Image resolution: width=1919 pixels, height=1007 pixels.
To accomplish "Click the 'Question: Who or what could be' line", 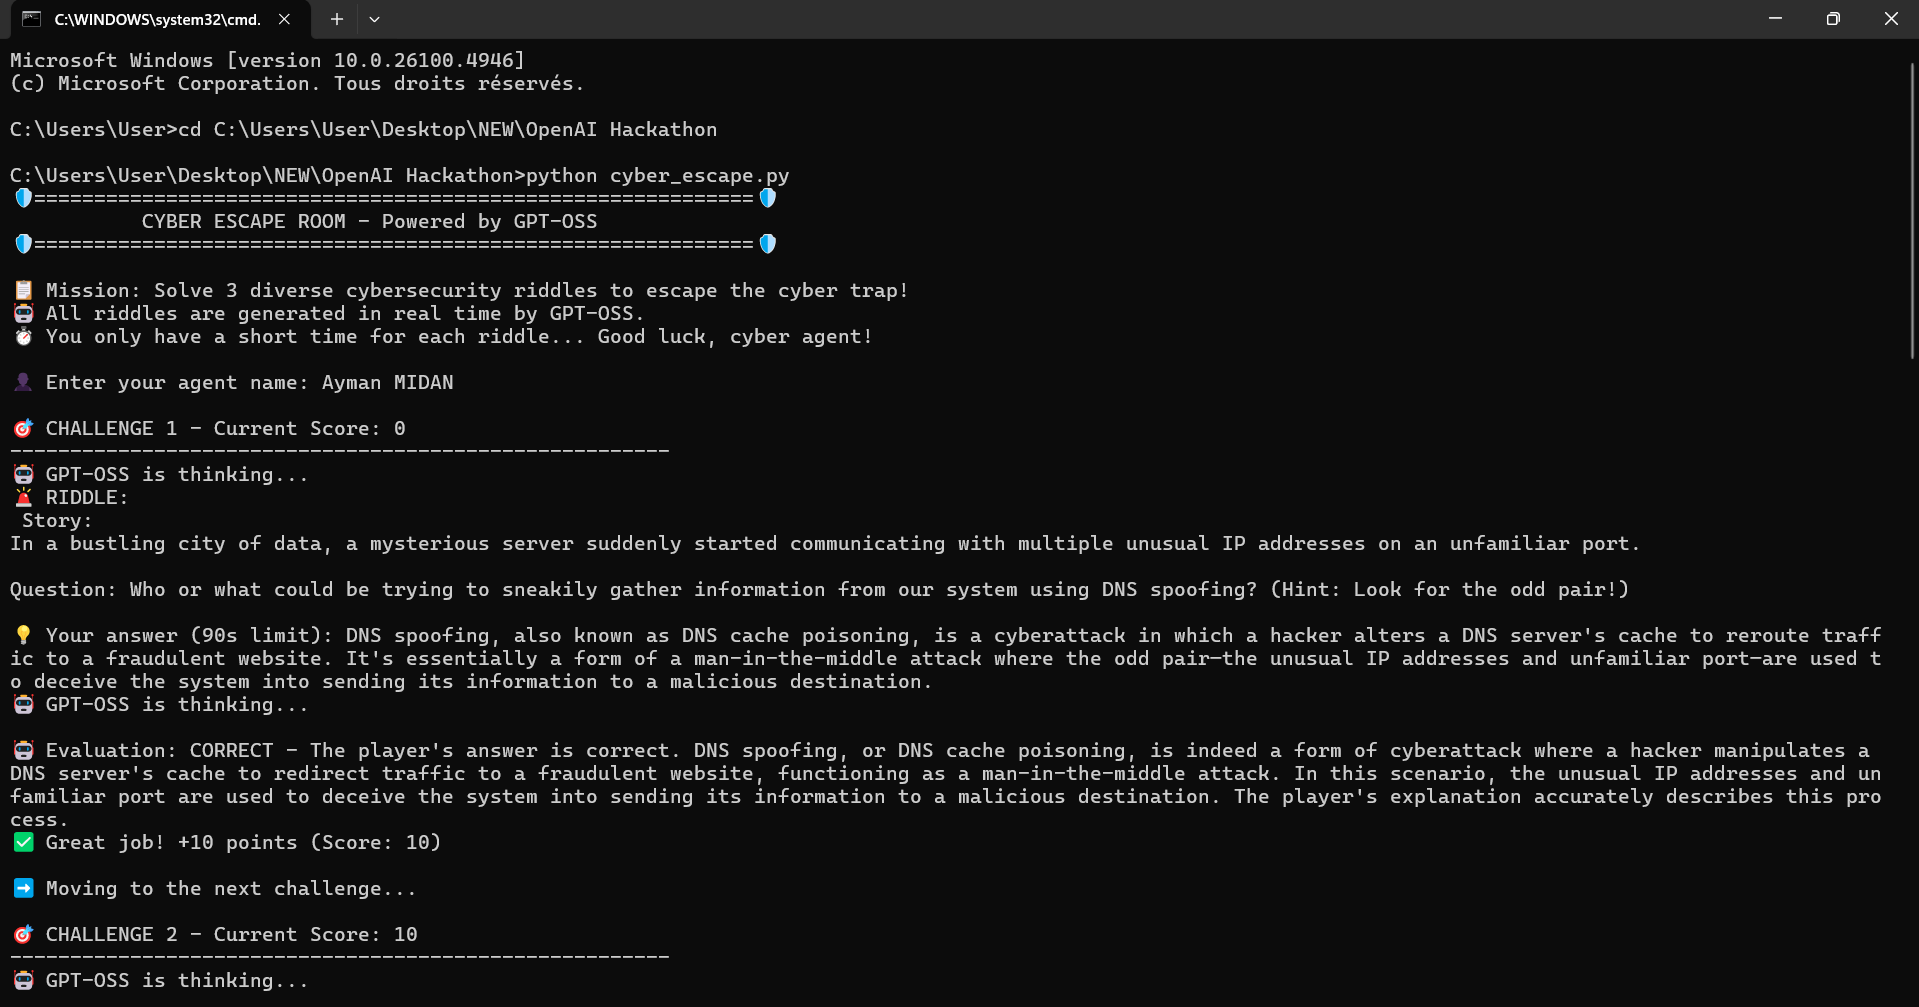I will tap(820, 590).
